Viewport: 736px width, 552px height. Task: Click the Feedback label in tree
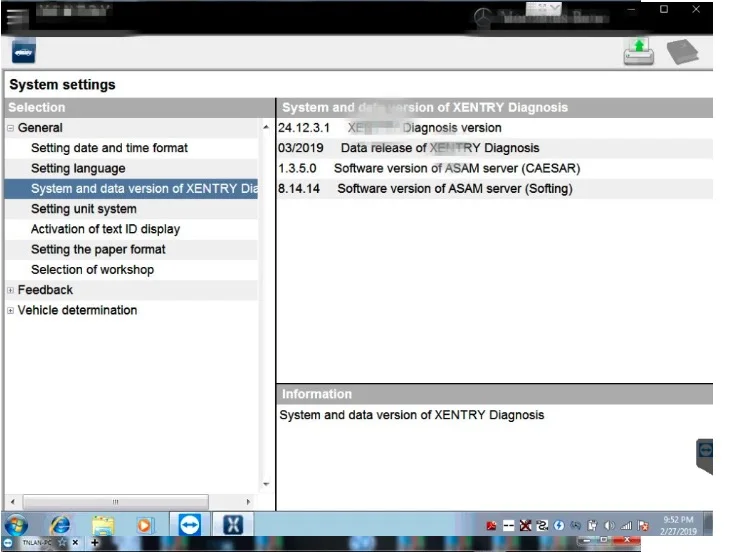(x=45, y=290)
